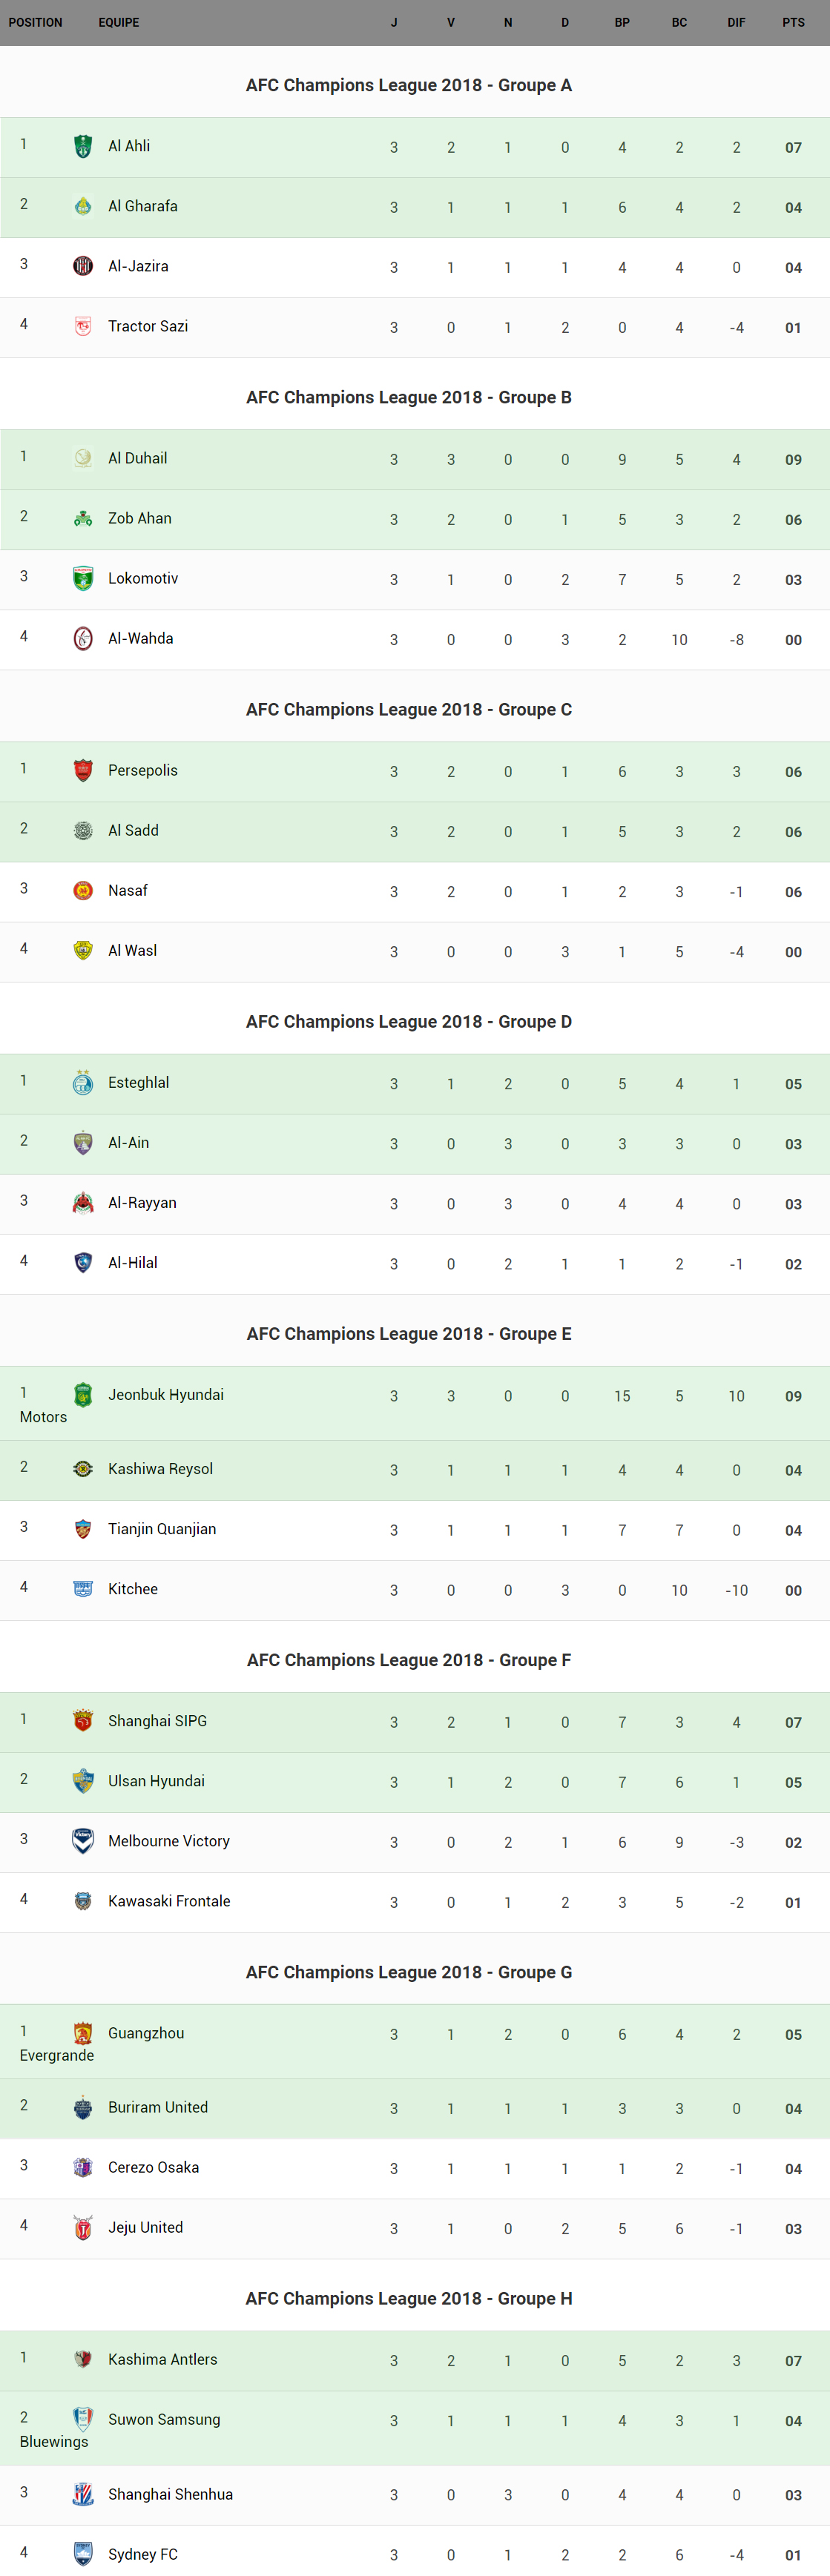Click the DIF column header
This screenshot has width=830, height=2576.
736,22
